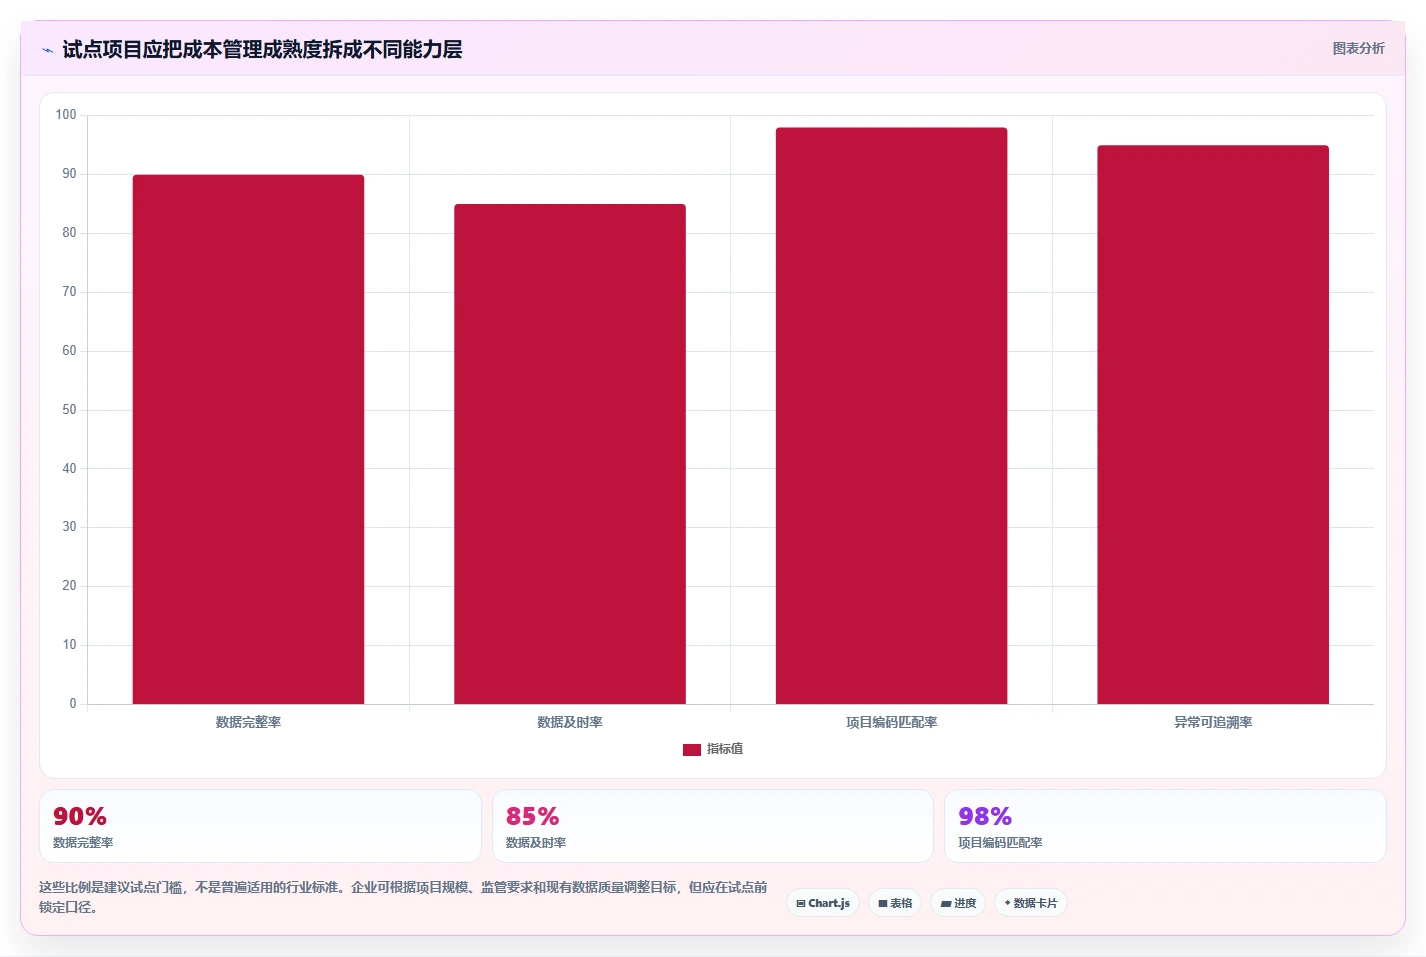The height and width of the screenshot is (957, 1426).
Task: Click the 图表分析 label in the header
Action: pos(1358,48)
